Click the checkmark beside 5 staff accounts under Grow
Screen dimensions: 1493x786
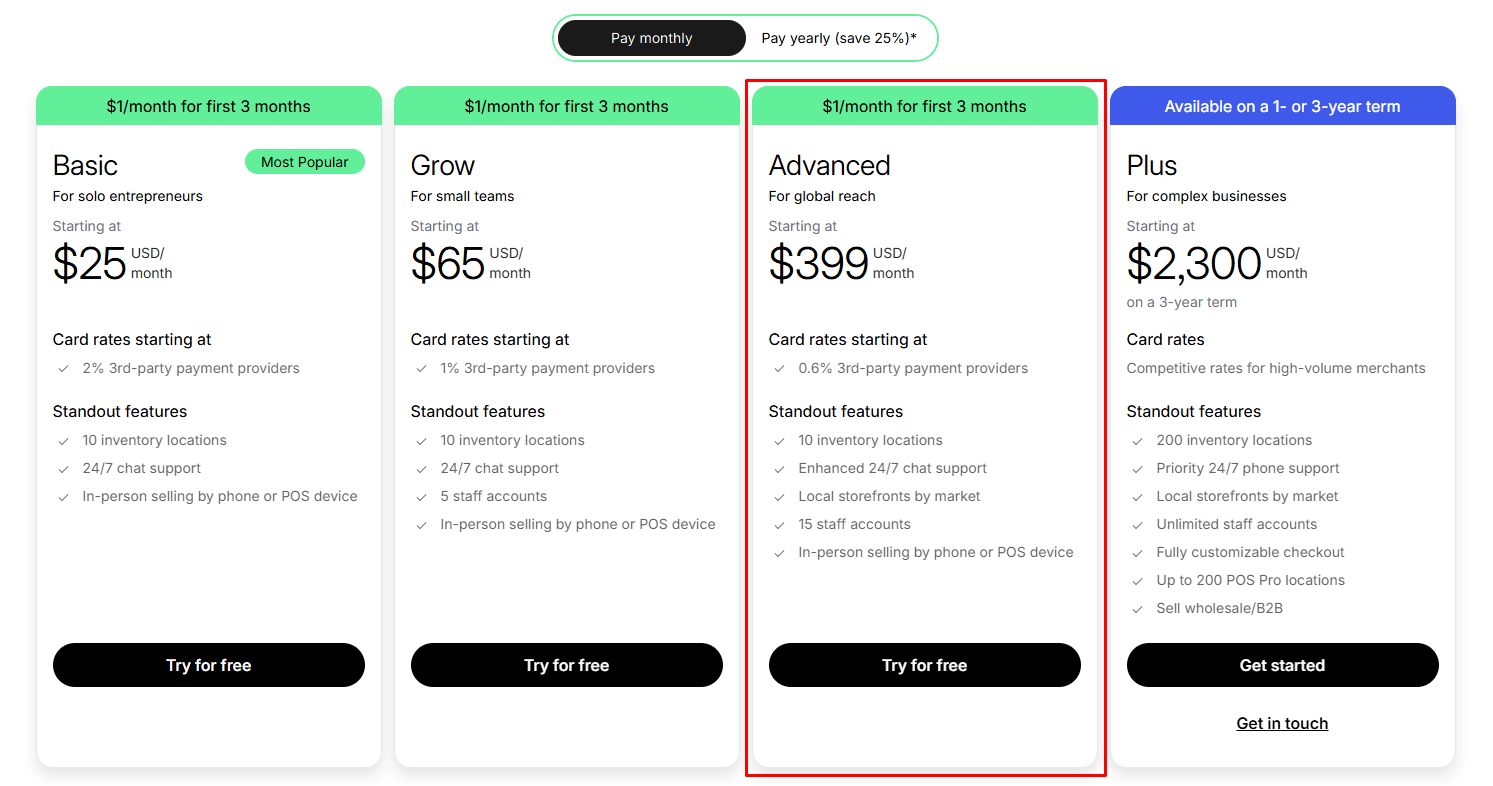coord(421,496)
